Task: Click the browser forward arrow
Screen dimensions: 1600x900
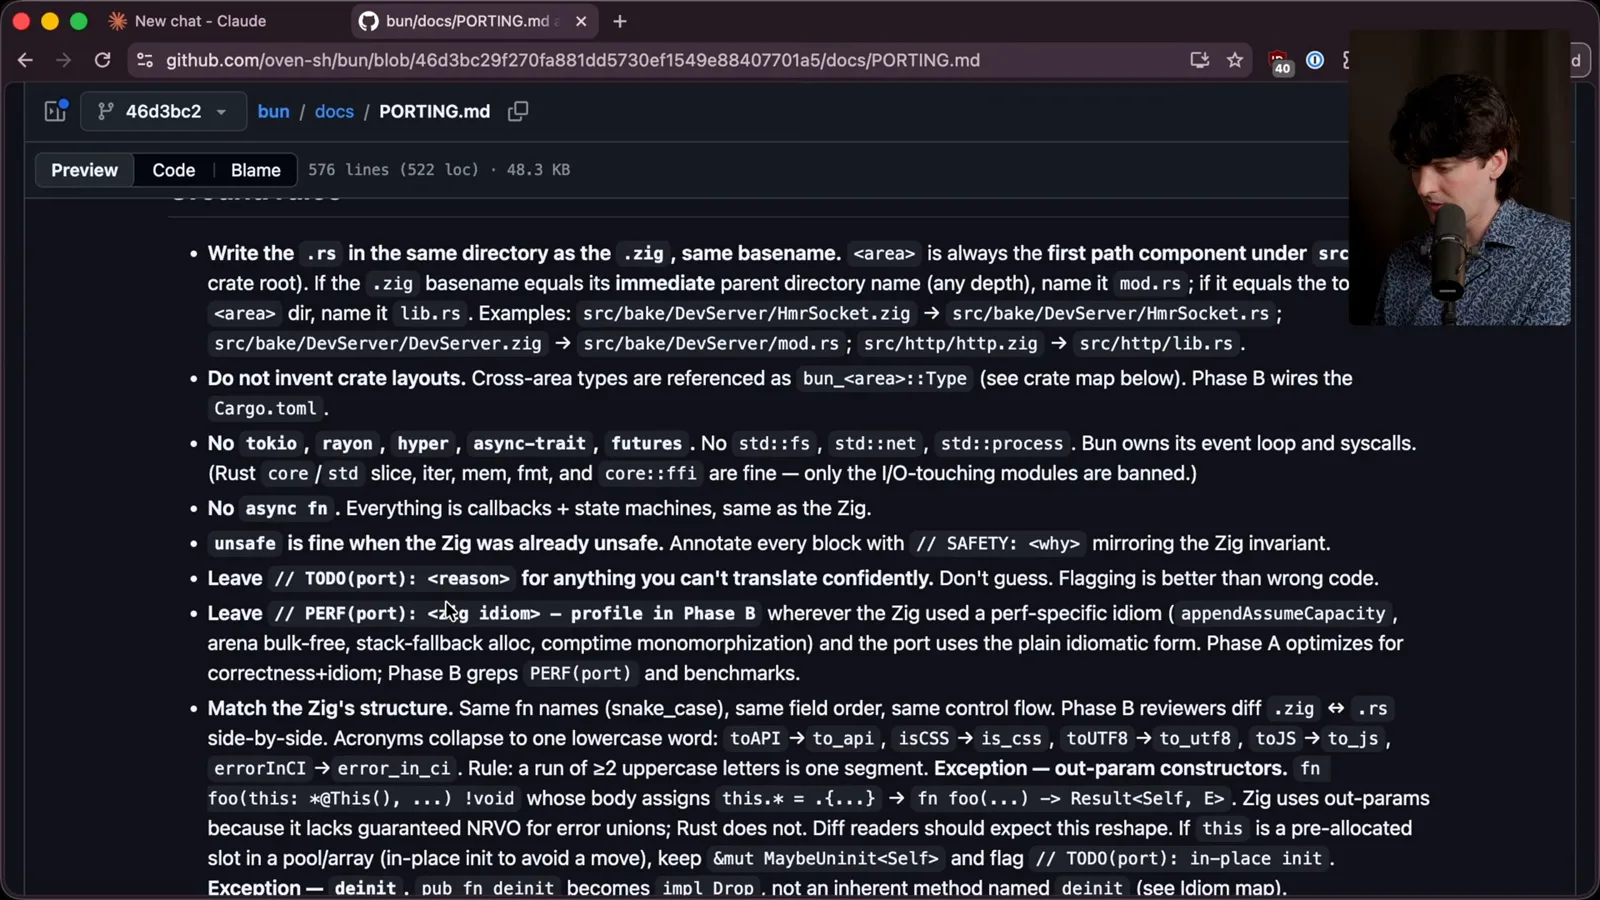Action: click(63, 60)
